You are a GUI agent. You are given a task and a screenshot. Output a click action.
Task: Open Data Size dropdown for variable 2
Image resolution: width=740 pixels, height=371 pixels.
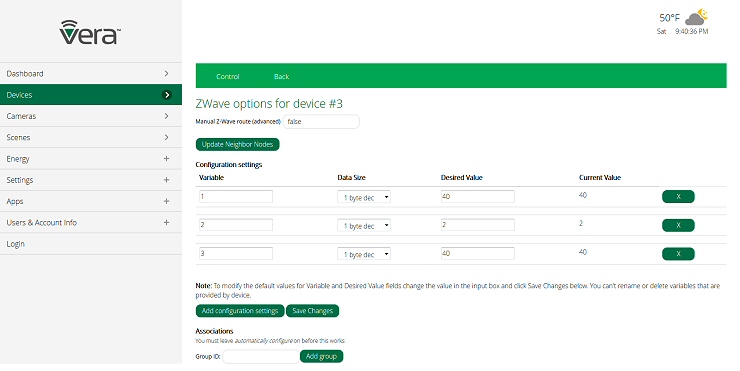click(x=364, y=226)
